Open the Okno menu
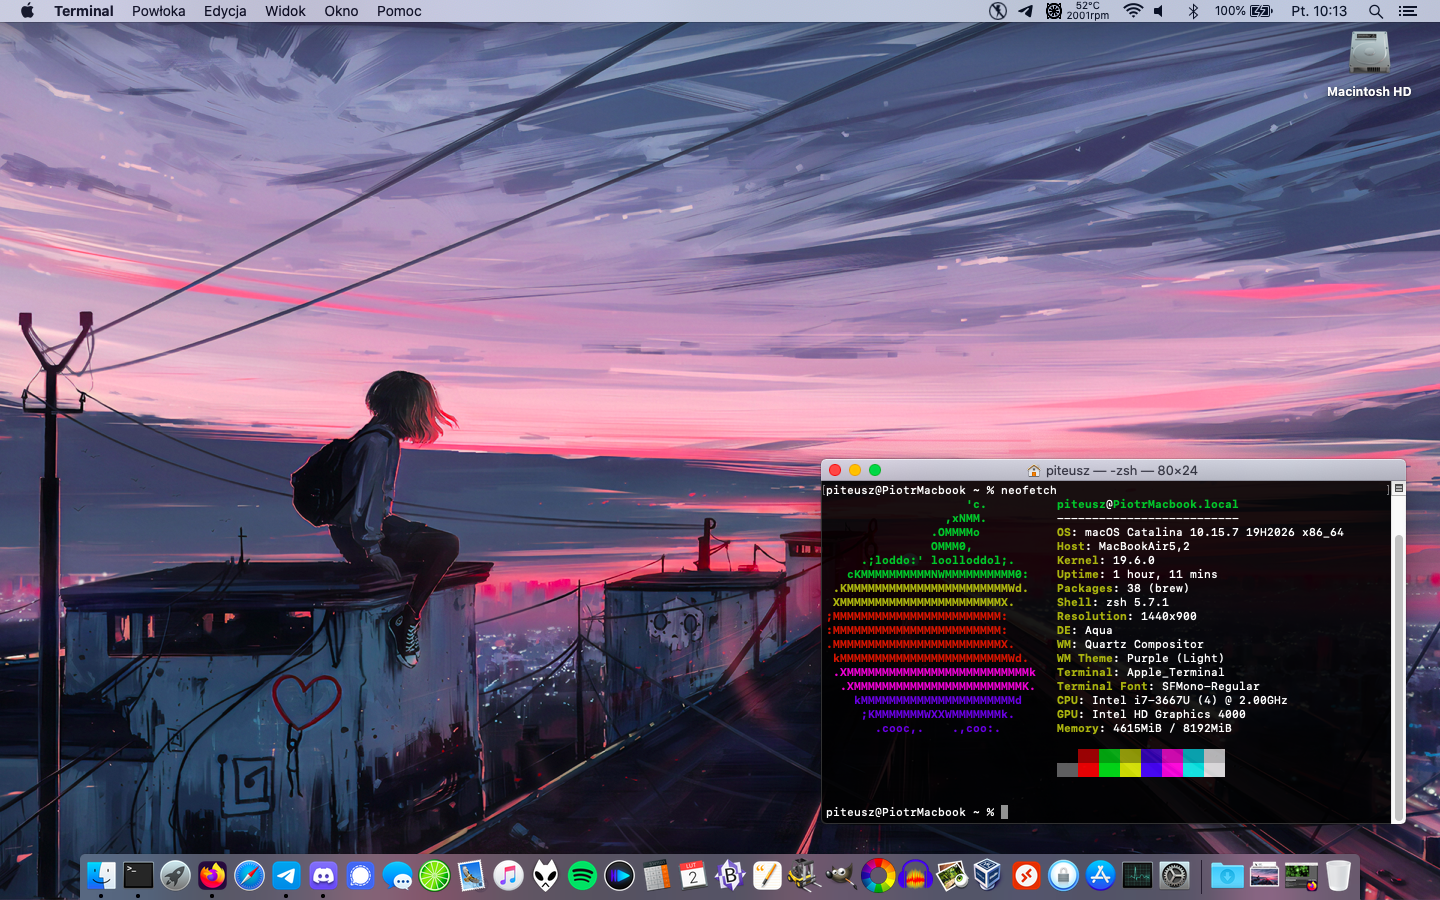The height and width of the screenshot is (900, 1440). (341, 11)
